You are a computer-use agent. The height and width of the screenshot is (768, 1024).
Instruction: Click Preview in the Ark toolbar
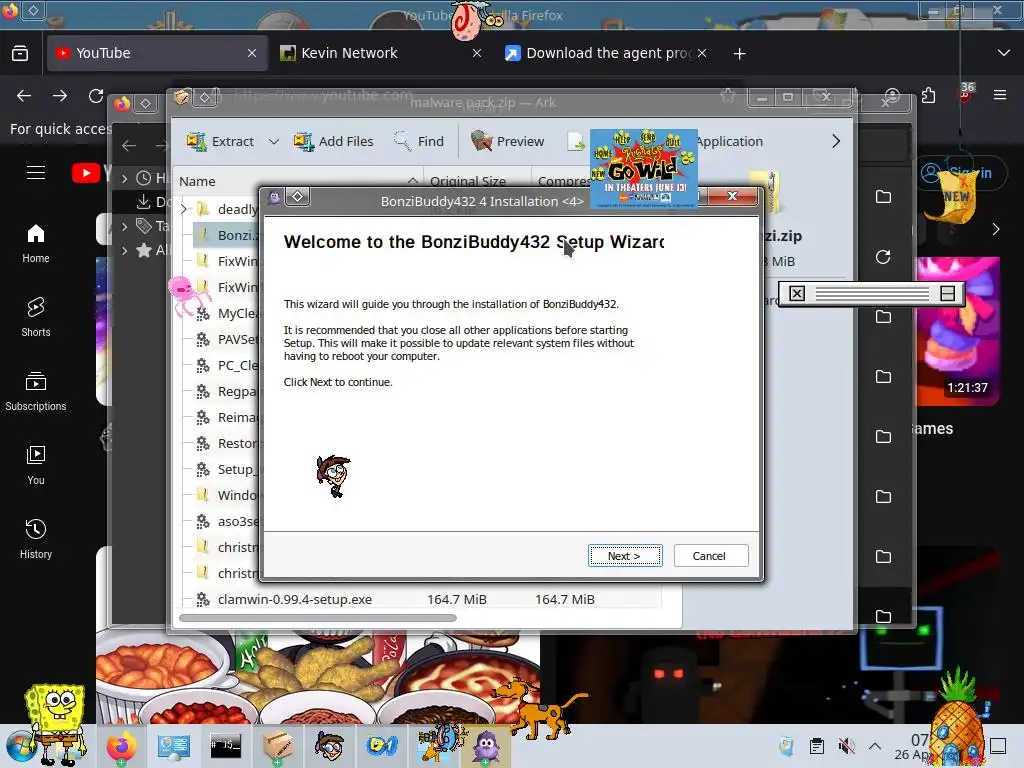pos(508,141)
